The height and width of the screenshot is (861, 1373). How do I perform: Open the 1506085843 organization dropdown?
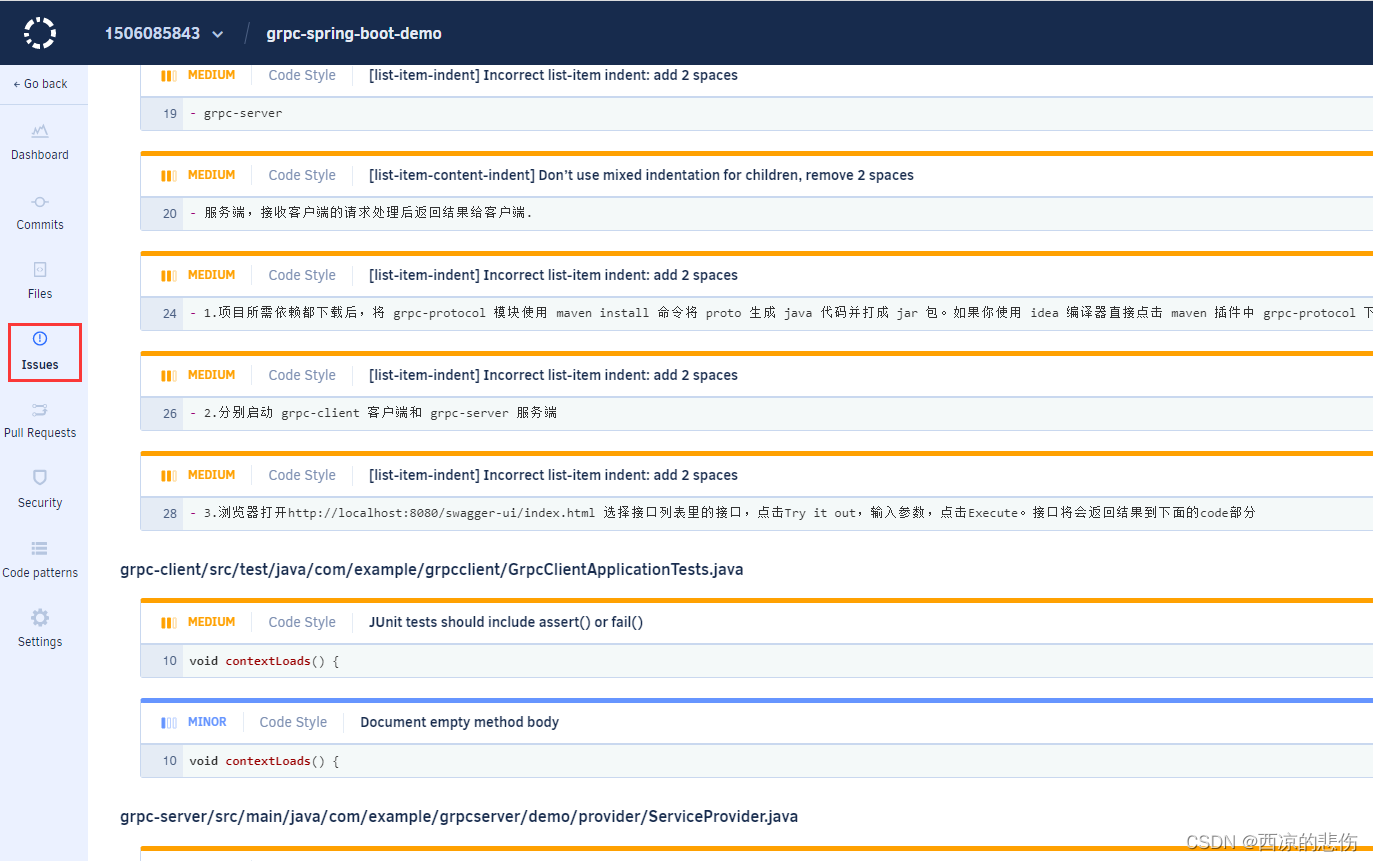click(164, 33)
